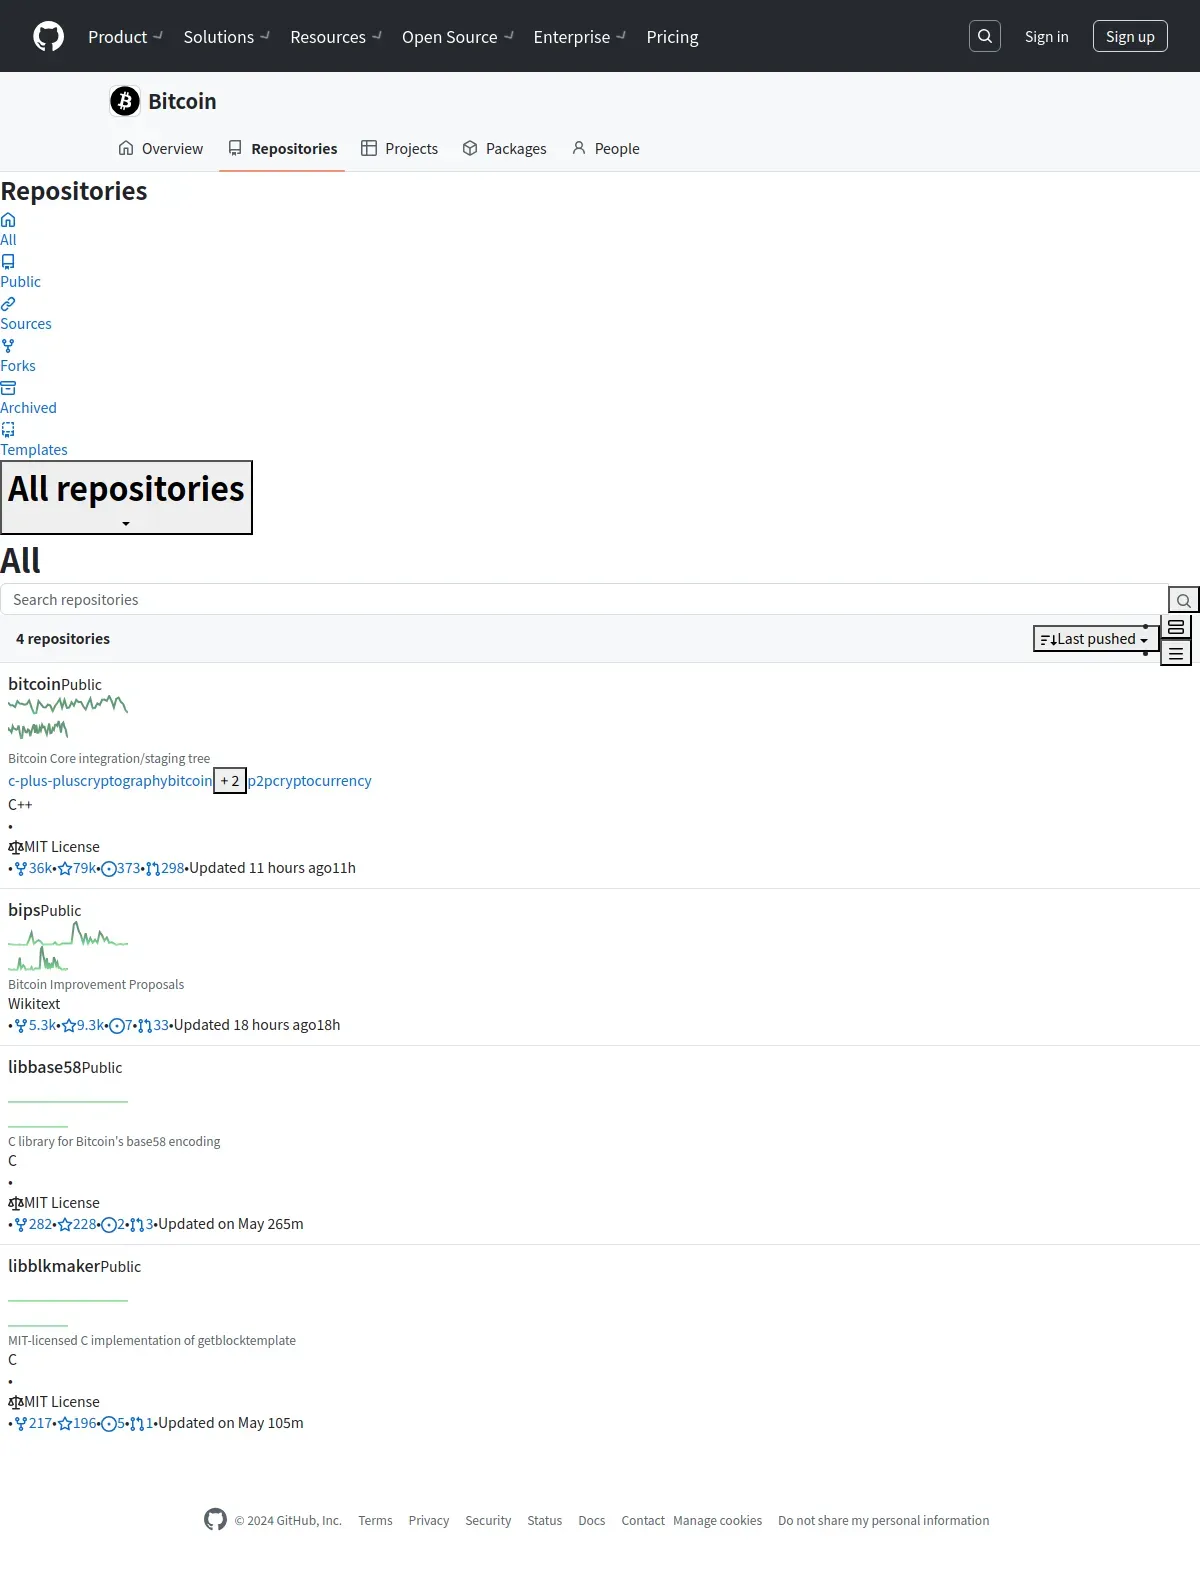This screenshot has width=1200, height=1572.
Task: Open stars count 196 for libblkmaker
Action: pyautogui.click(x=77, y=1423)
